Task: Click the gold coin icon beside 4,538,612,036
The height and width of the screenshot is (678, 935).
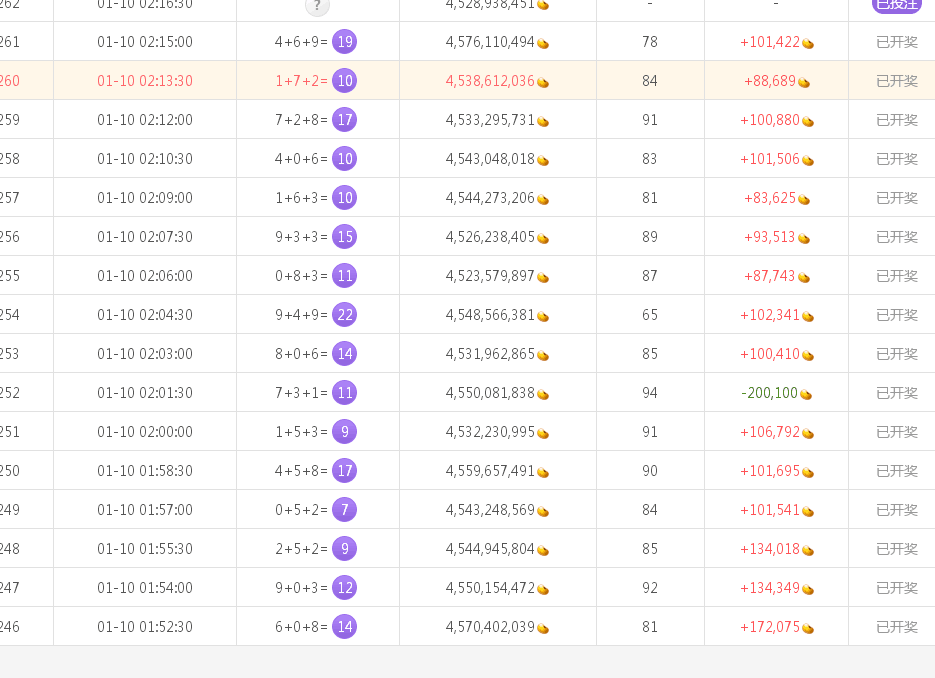Action: pos(543,82)
